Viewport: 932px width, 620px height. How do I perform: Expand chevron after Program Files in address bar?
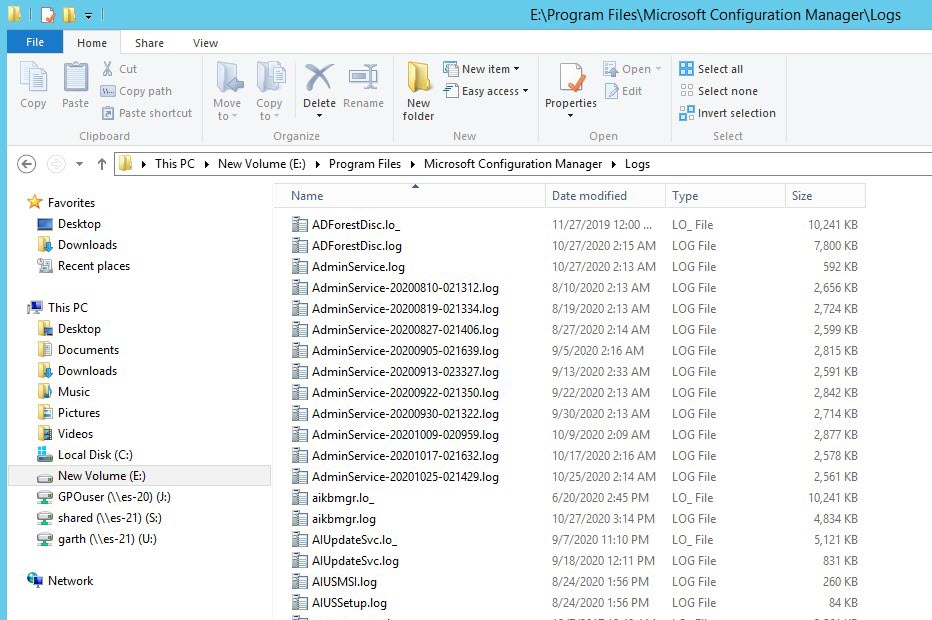coord(413,164)
